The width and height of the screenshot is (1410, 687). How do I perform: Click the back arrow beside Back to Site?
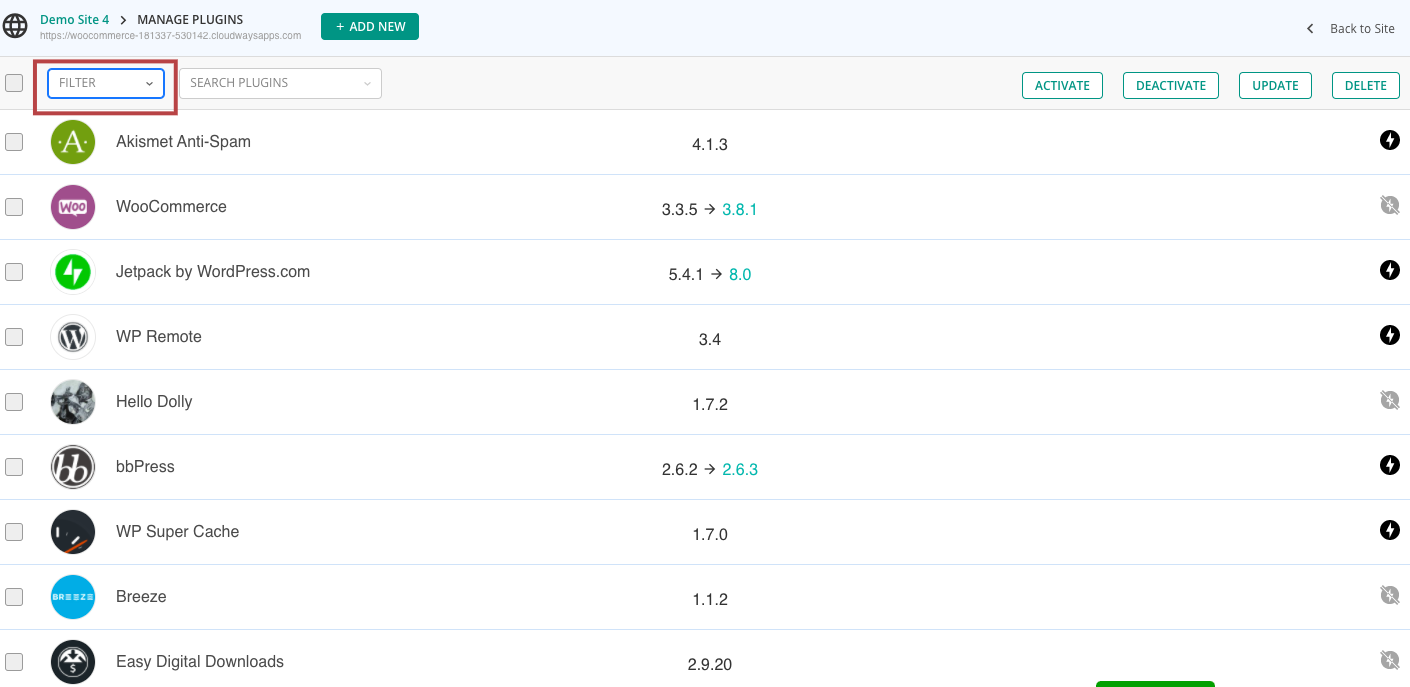[1310, 29]
